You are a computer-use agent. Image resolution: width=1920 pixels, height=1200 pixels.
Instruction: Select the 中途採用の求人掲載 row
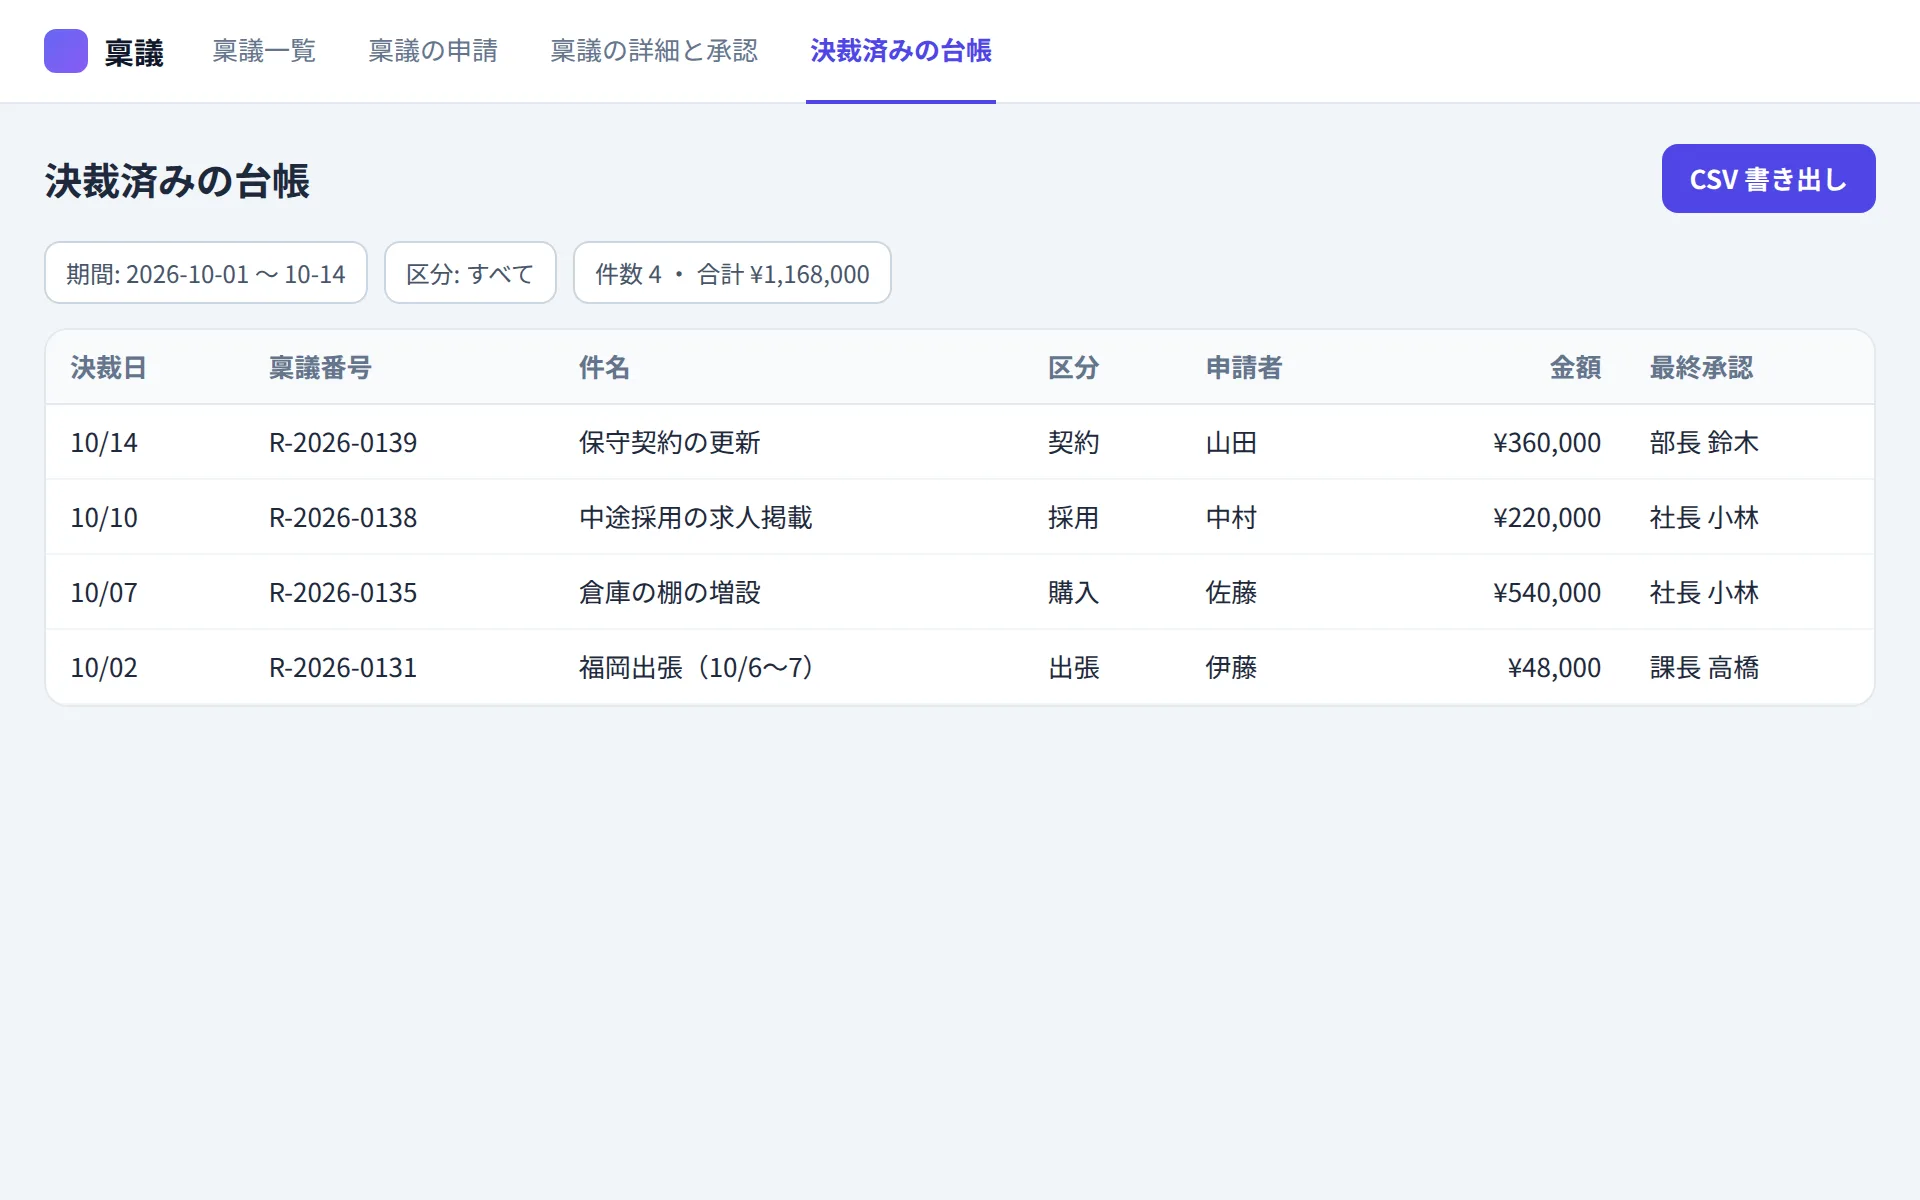tap(960, 517)
